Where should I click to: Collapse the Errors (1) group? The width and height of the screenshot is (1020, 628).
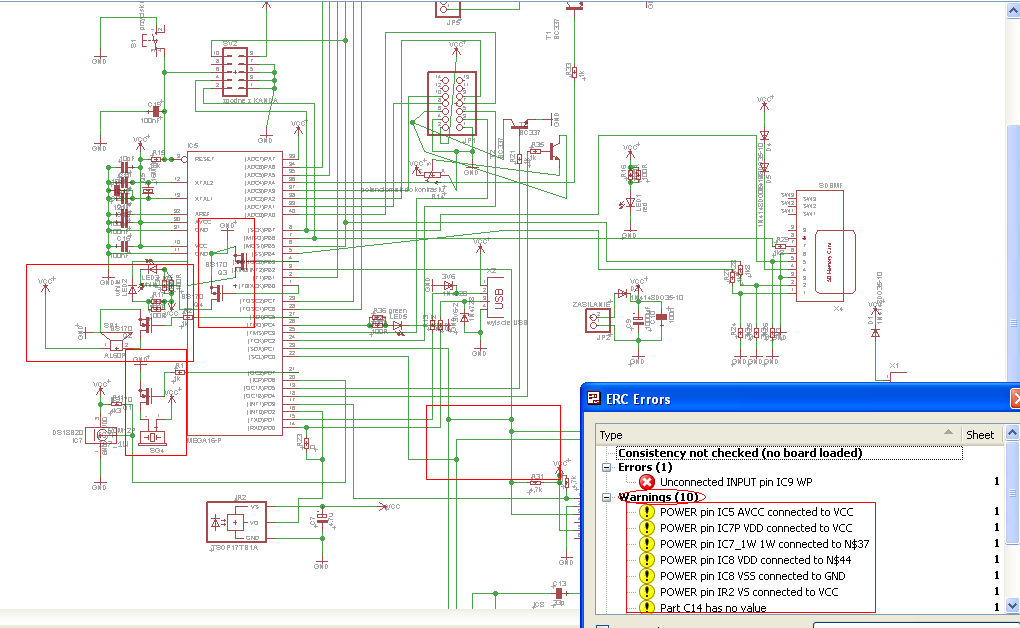click(606, 467)
